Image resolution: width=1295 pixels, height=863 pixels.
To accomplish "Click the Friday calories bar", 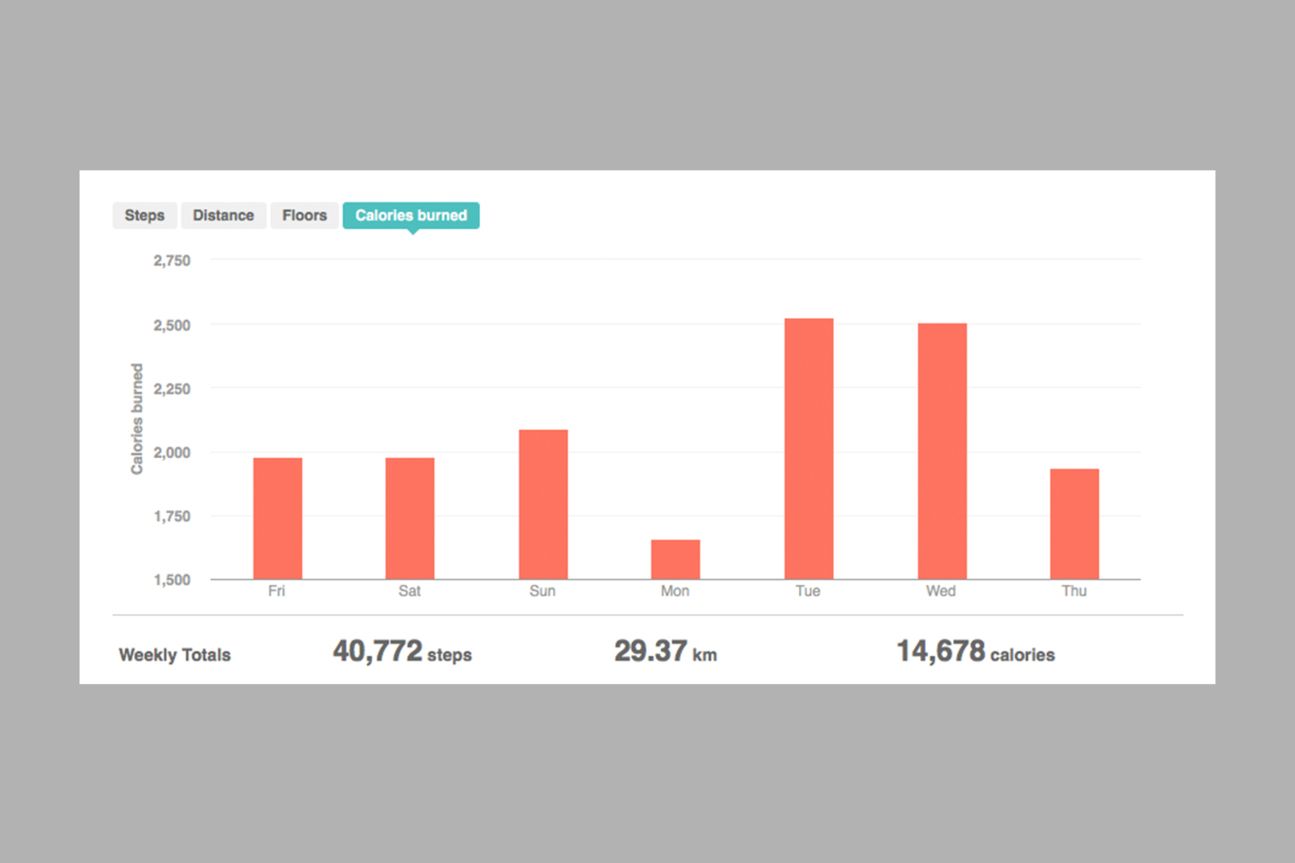I will [277, 519].
